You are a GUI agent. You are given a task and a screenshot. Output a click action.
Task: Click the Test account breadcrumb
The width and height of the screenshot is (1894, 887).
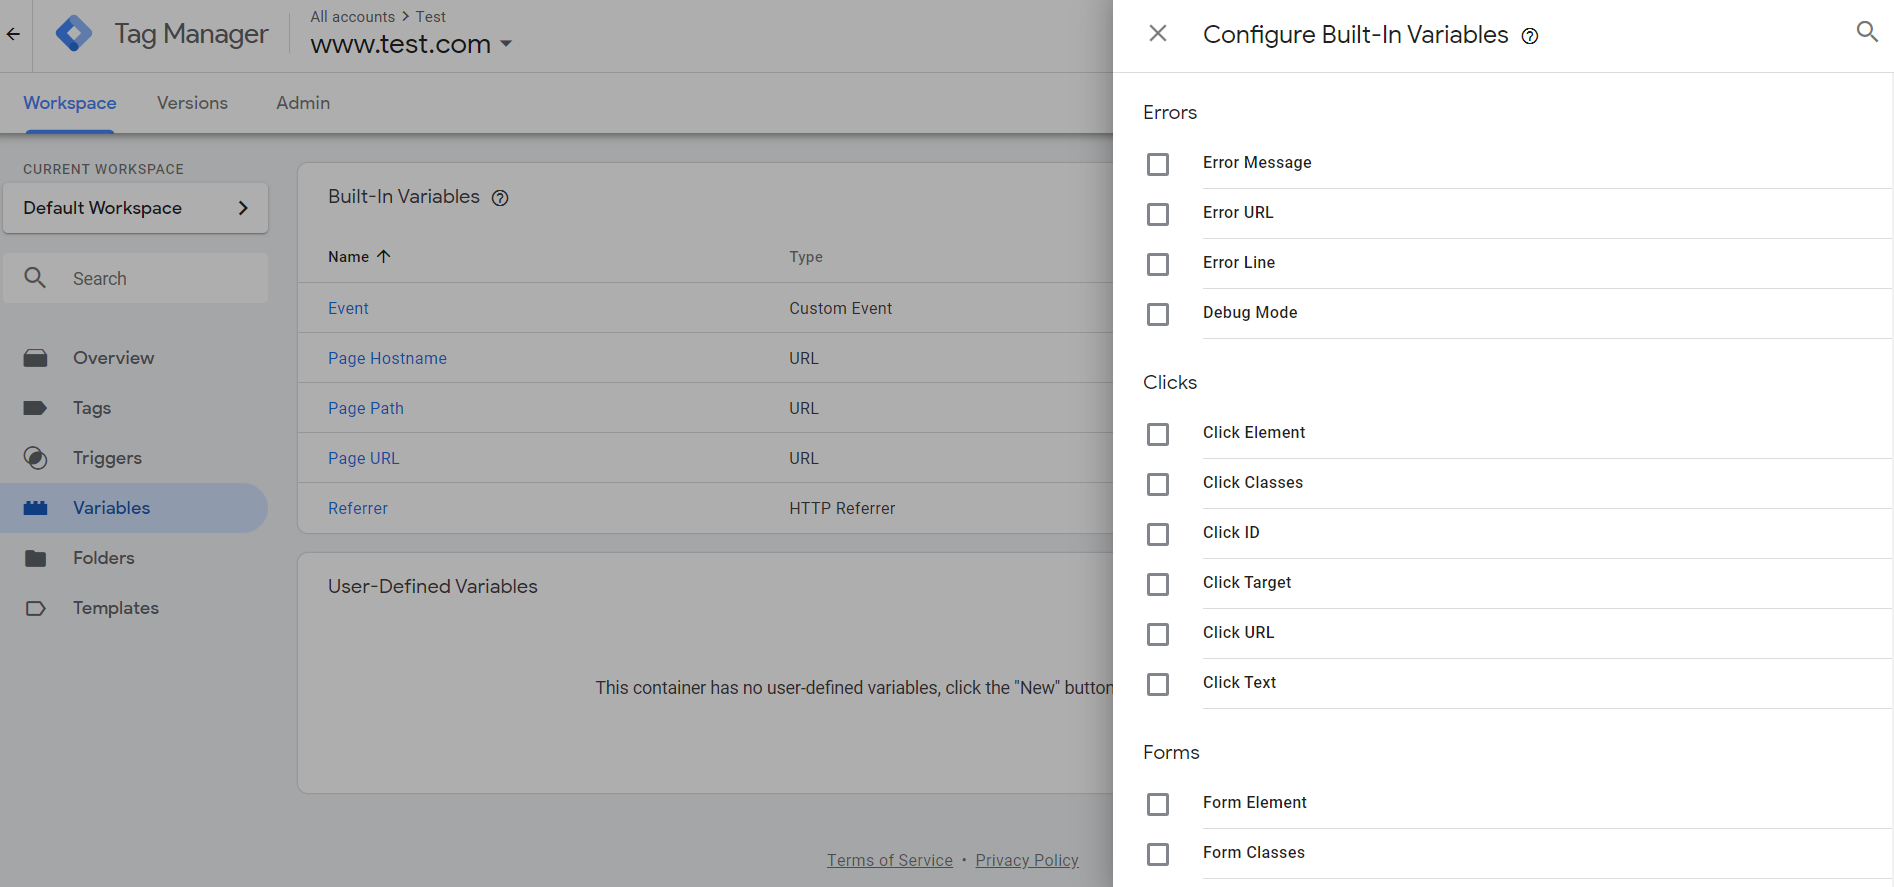pyautogui.click(x=431, y=17)
